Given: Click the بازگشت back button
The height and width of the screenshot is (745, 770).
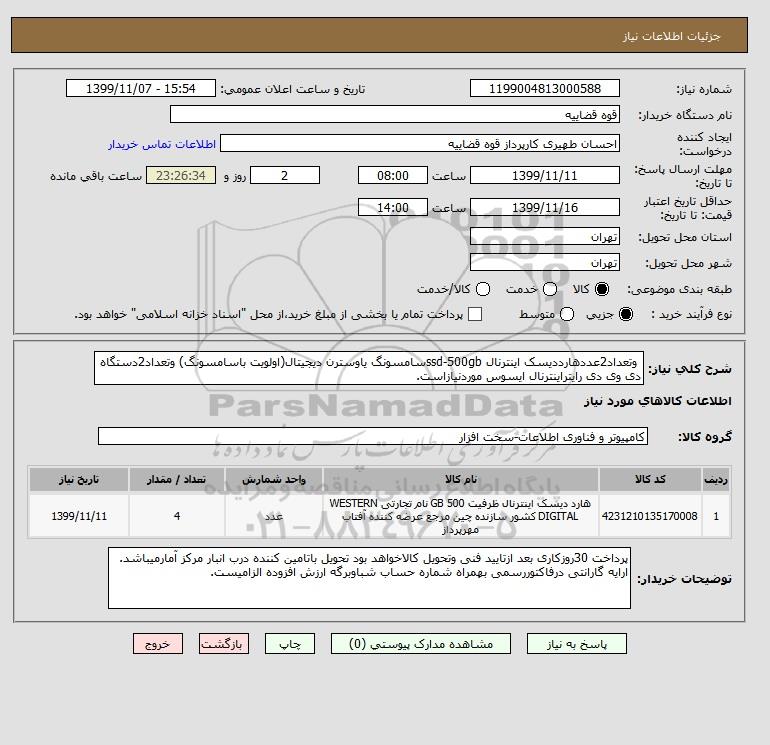Looking at the screenshot, I should [223, 644].
